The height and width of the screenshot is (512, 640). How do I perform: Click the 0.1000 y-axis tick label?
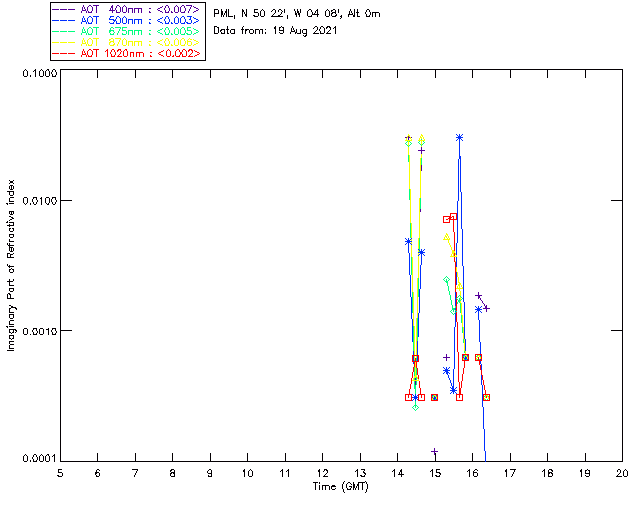39,73
